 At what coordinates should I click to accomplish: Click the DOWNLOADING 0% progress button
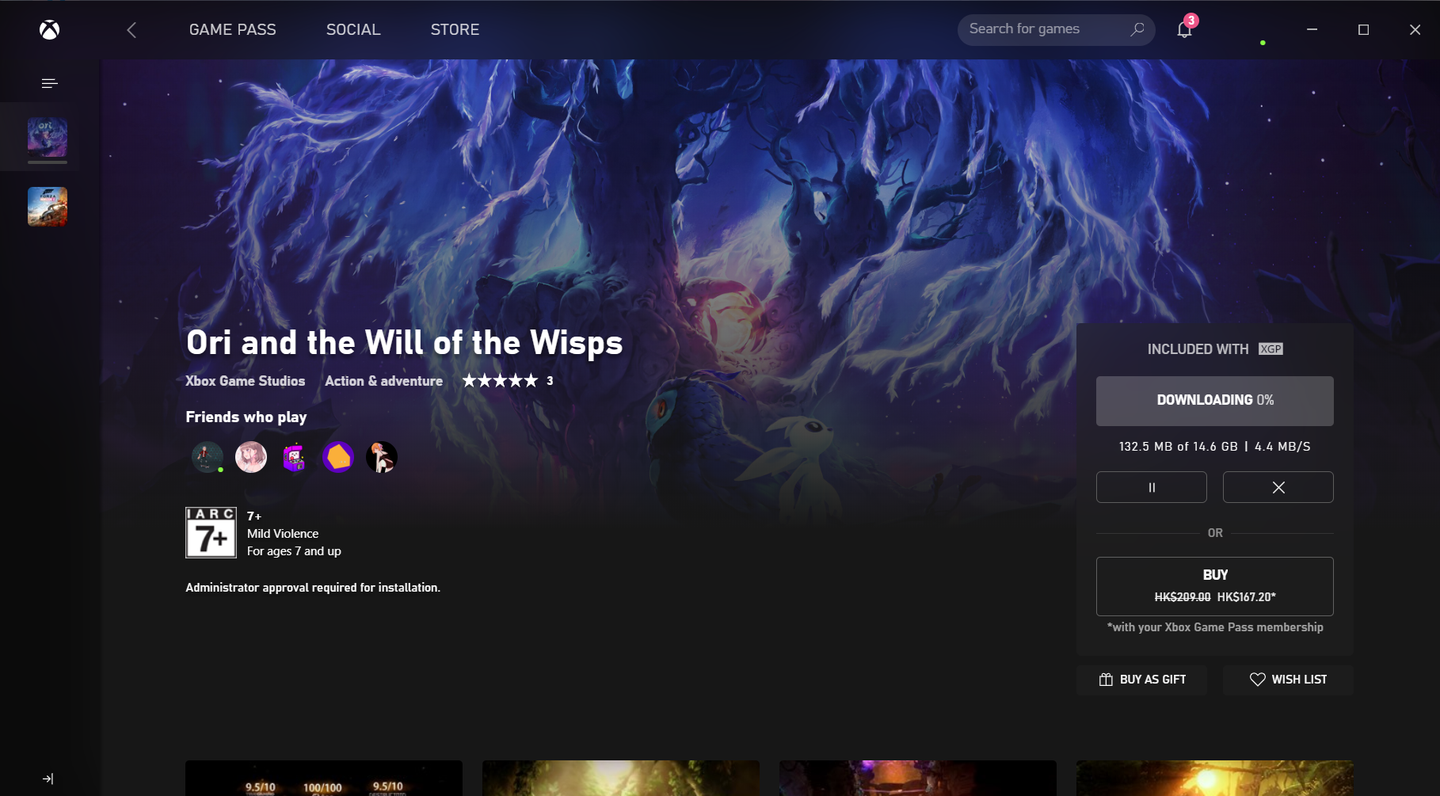pos(1215,401)
